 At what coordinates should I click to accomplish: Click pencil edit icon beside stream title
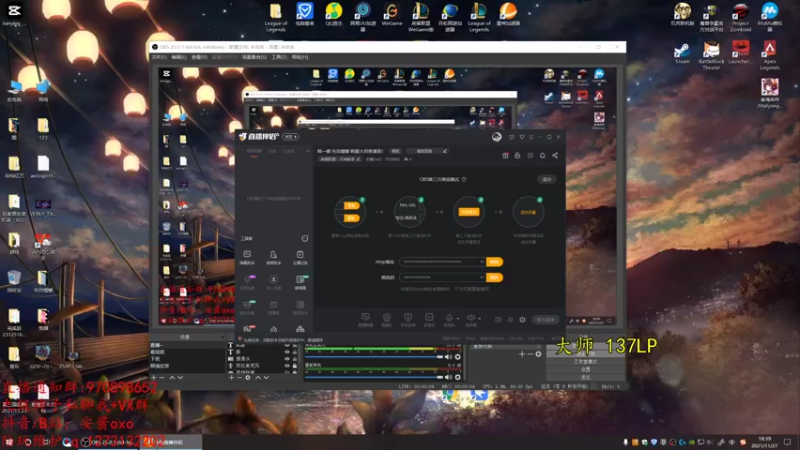point(445,151)
